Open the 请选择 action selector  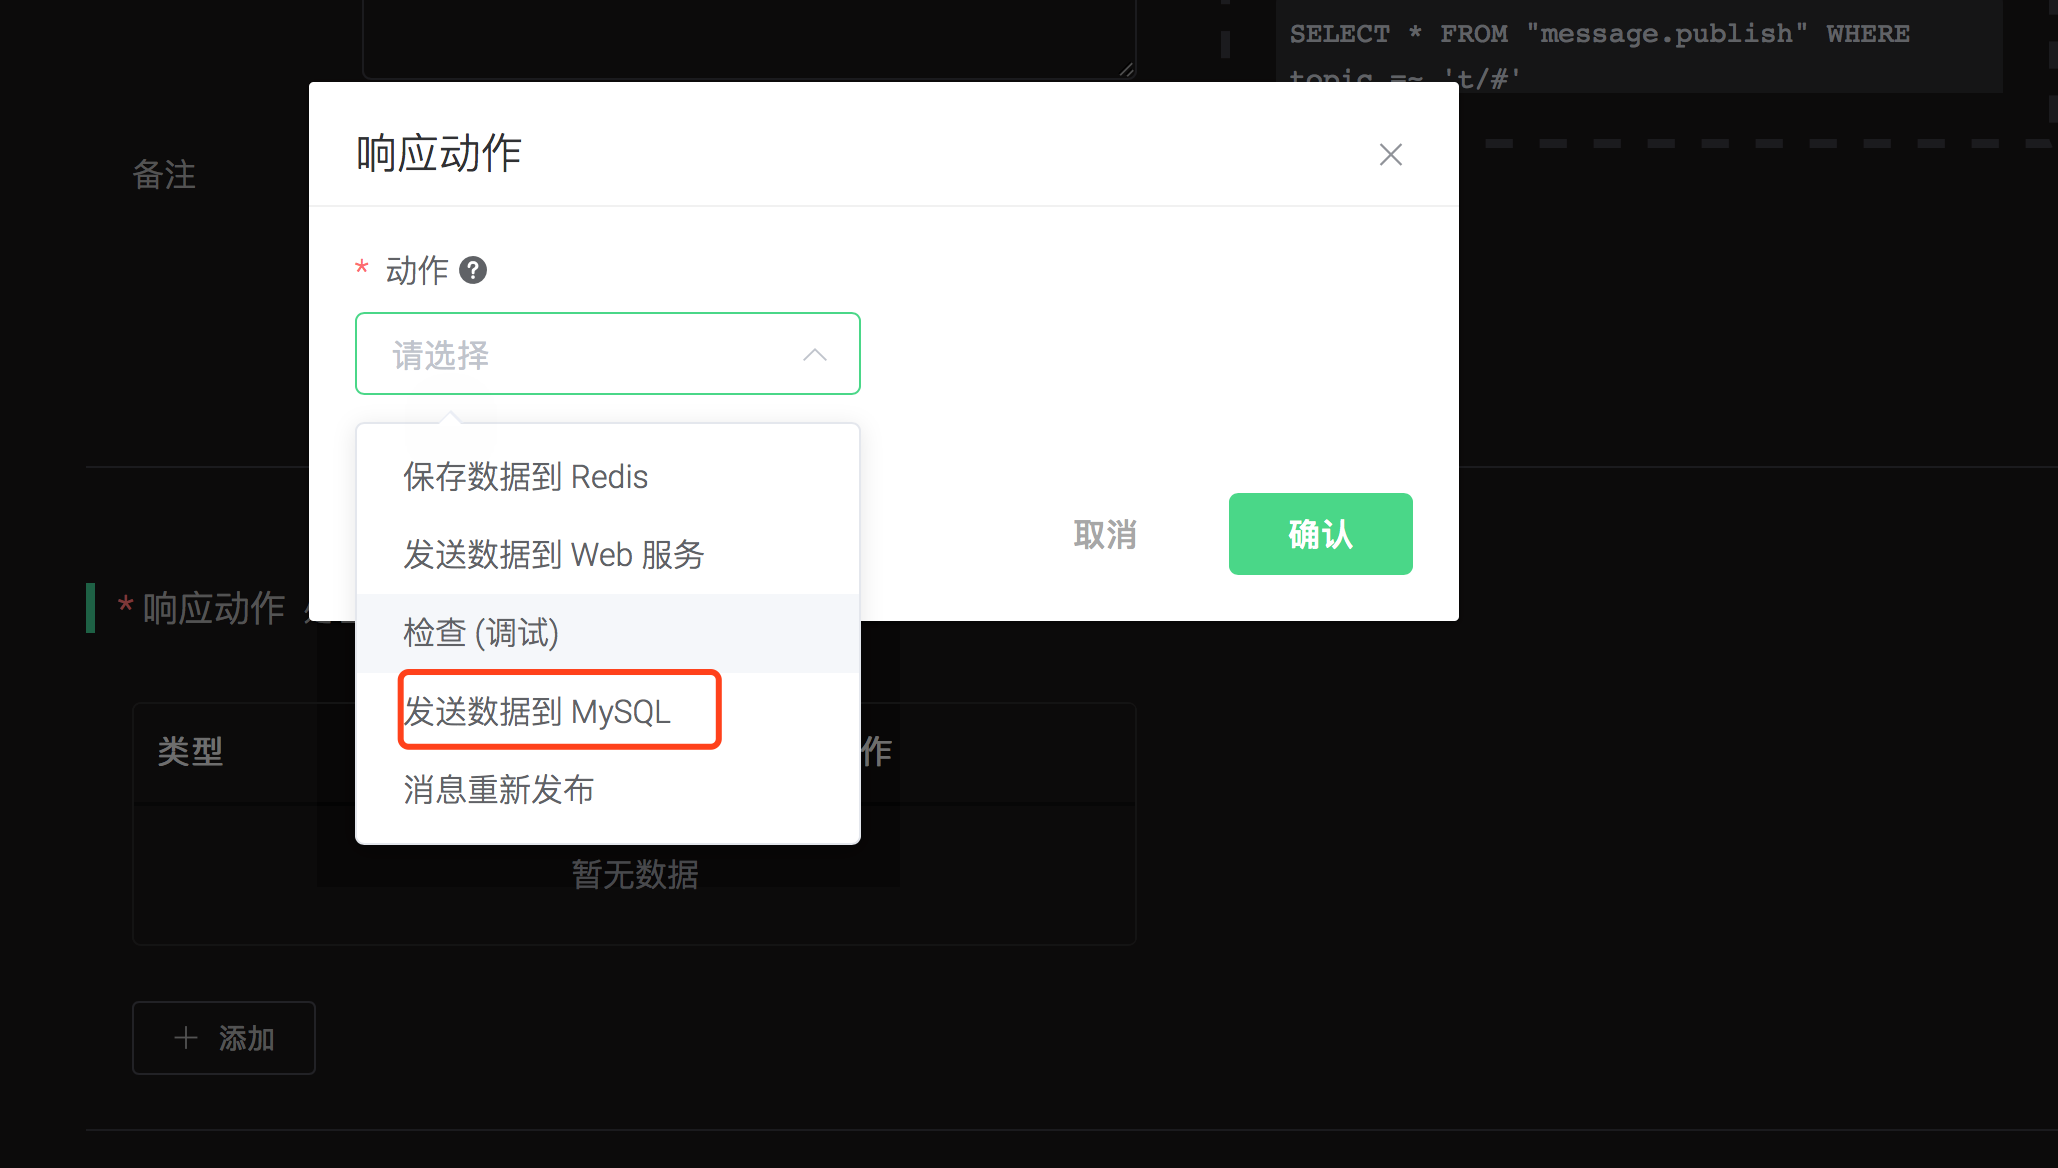pyautogui.click(x=608, y=353)
